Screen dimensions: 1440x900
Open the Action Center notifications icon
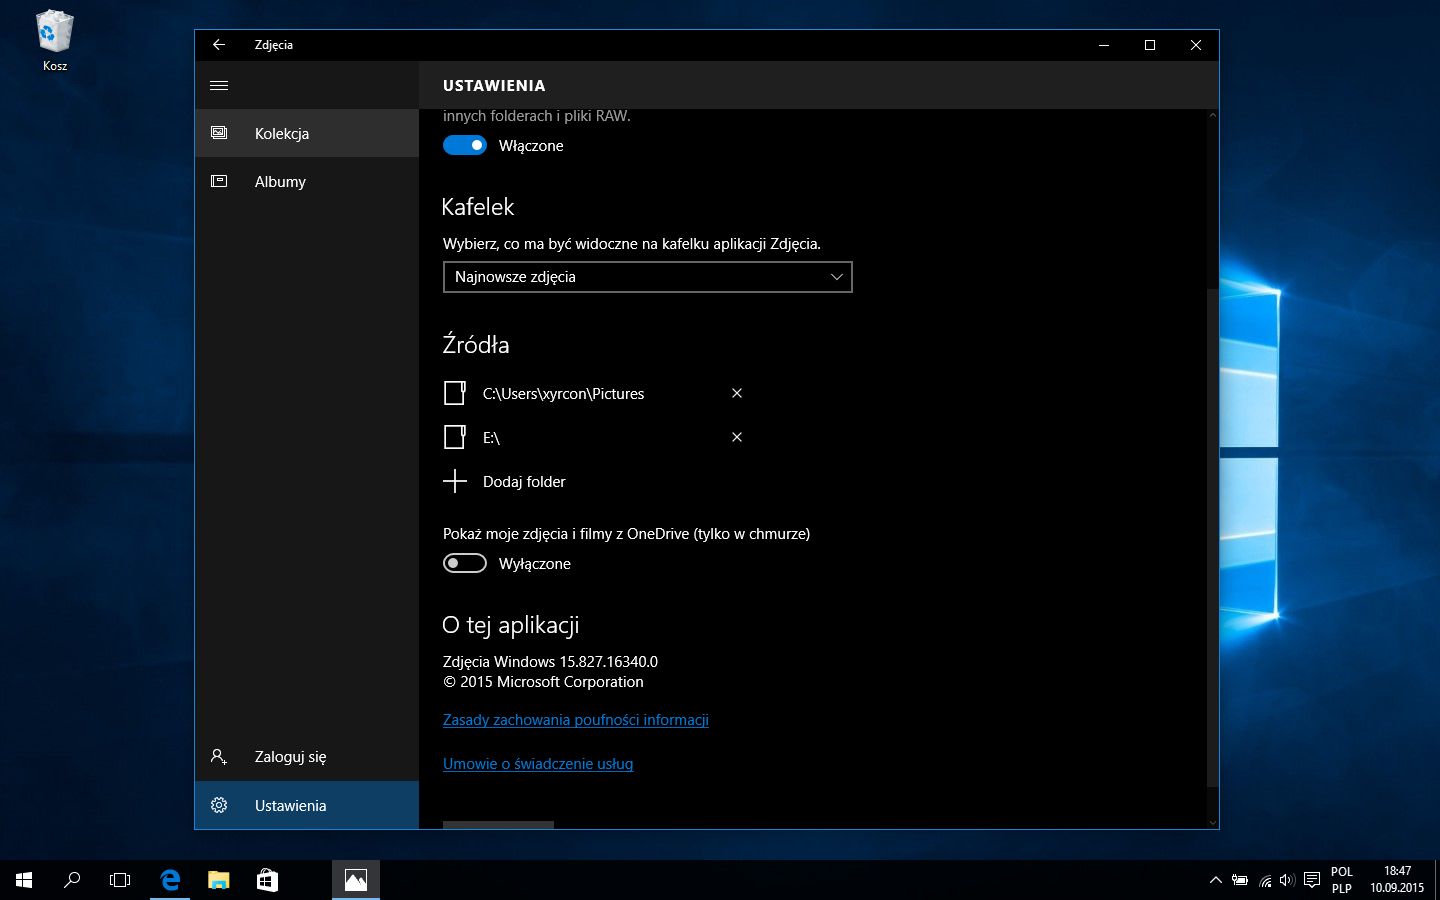[1312, 880]
